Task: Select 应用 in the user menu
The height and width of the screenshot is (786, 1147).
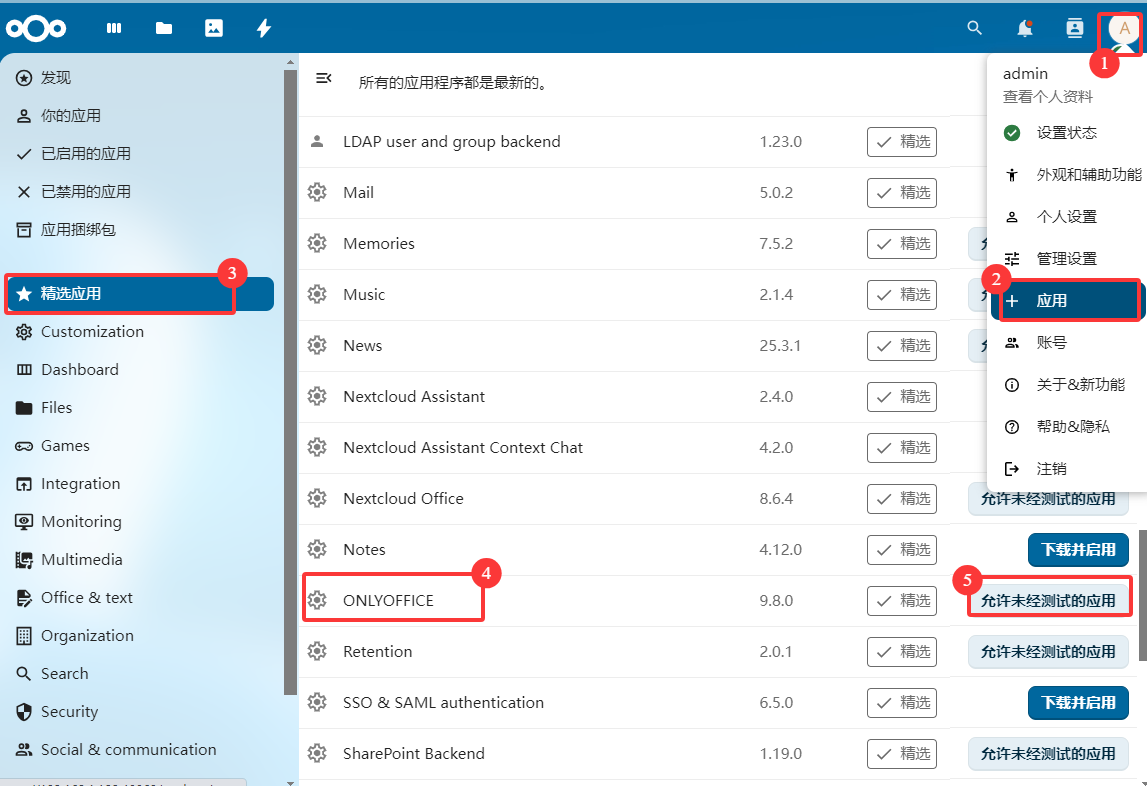Action: point(1066,301)
